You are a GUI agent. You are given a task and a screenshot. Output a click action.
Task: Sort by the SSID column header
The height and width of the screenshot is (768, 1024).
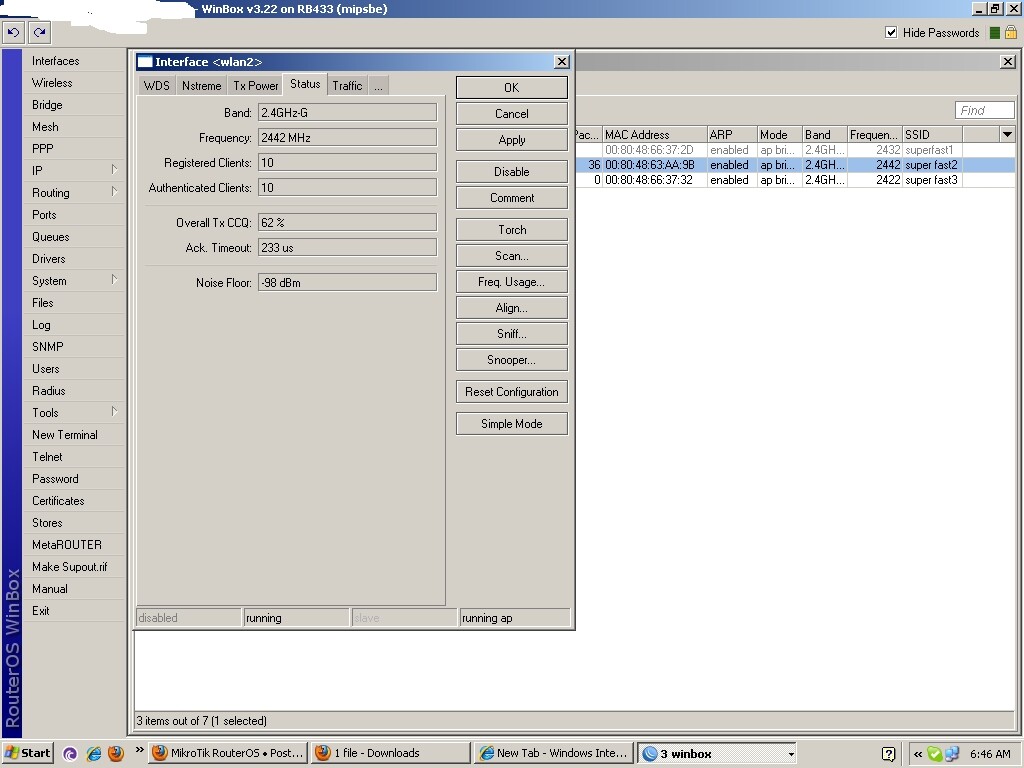[x=932, y=135]
